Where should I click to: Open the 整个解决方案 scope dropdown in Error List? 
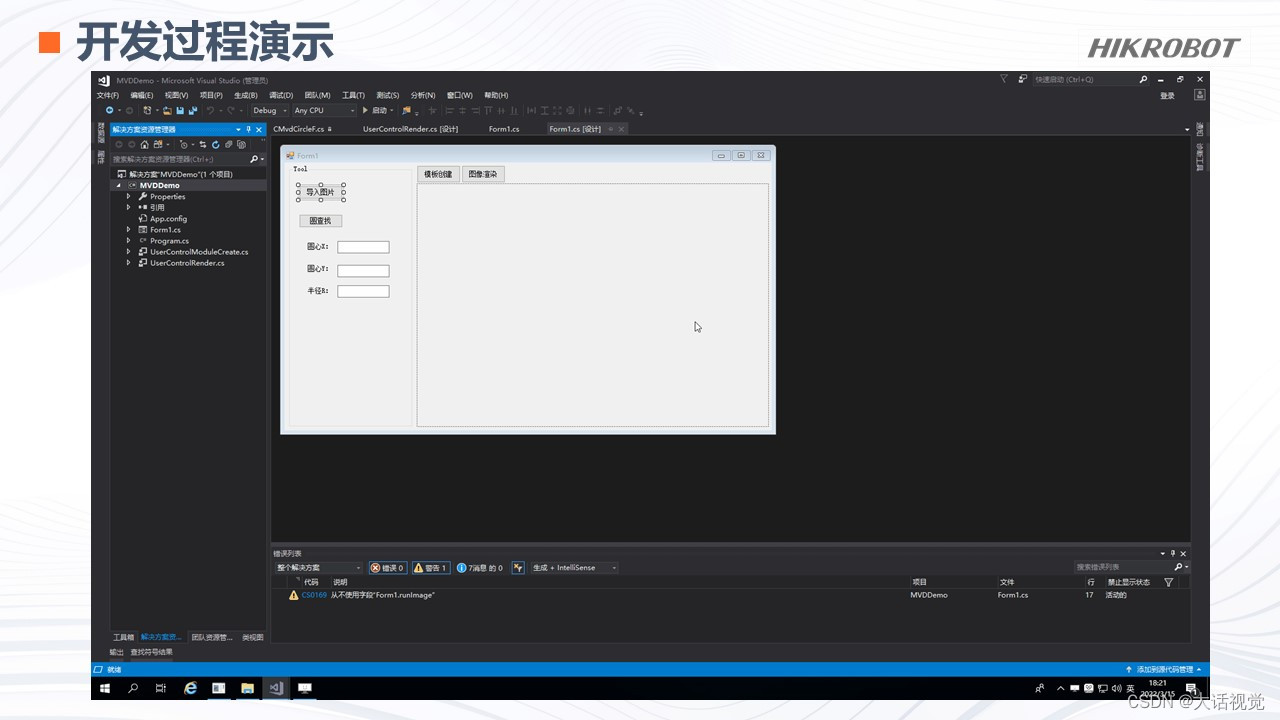coord(319,567)
